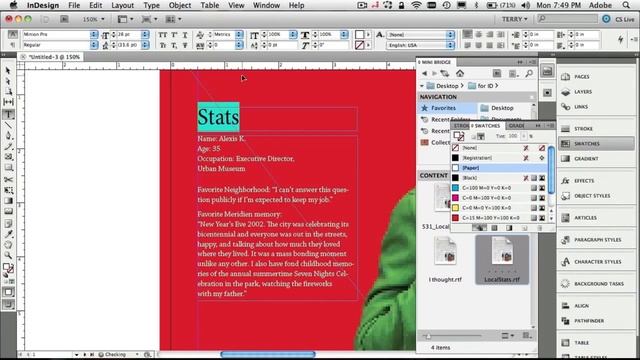Toggle Strikethrough formatting

[x=184, y=45]
